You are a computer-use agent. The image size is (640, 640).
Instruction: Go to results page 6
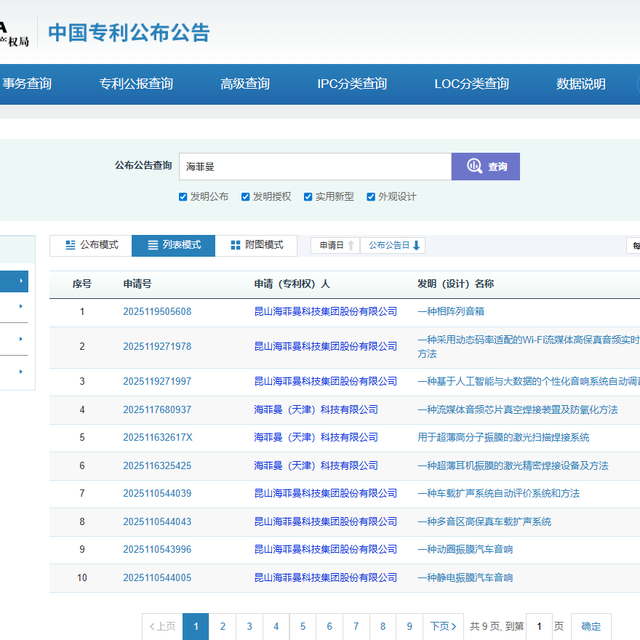point(329,627)
